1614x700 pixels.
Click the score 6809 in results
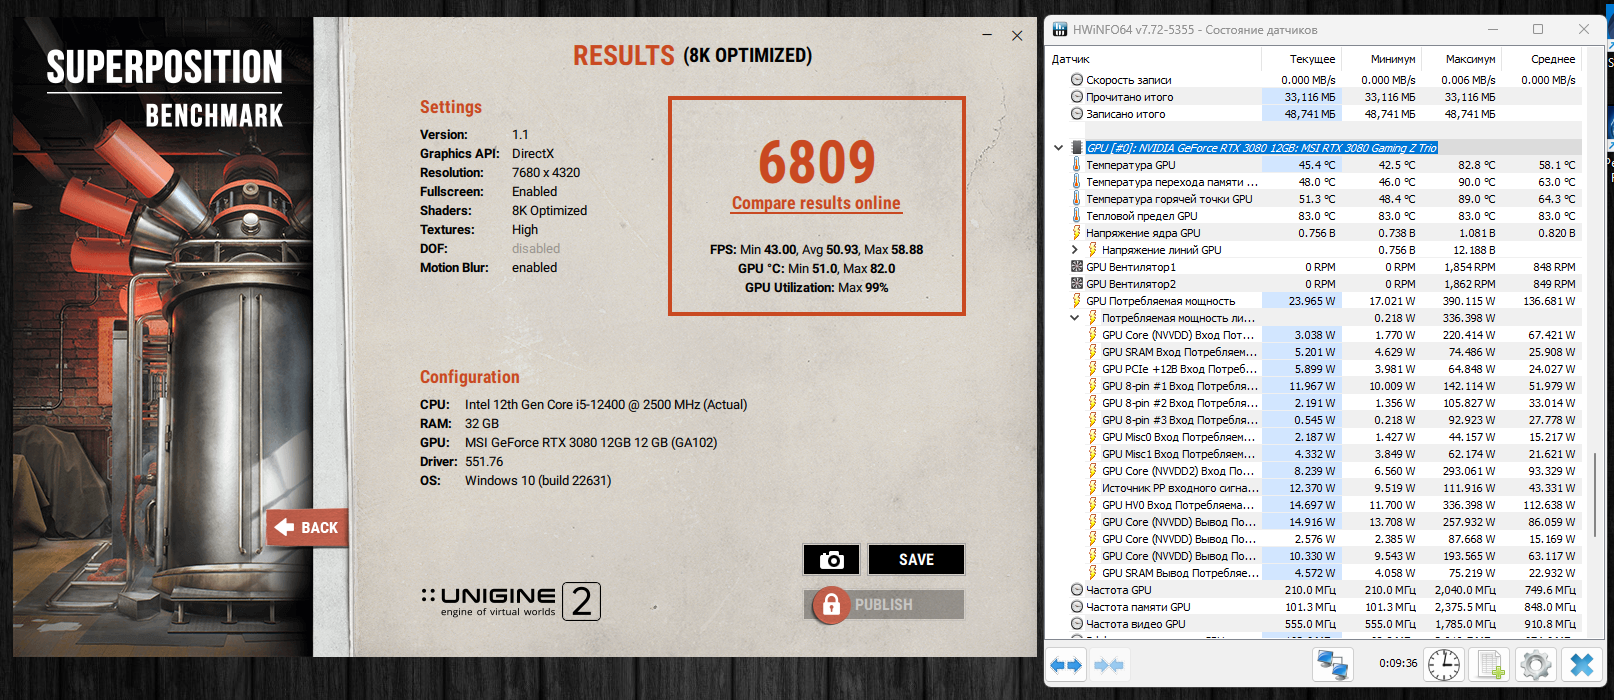coord(816,162)
